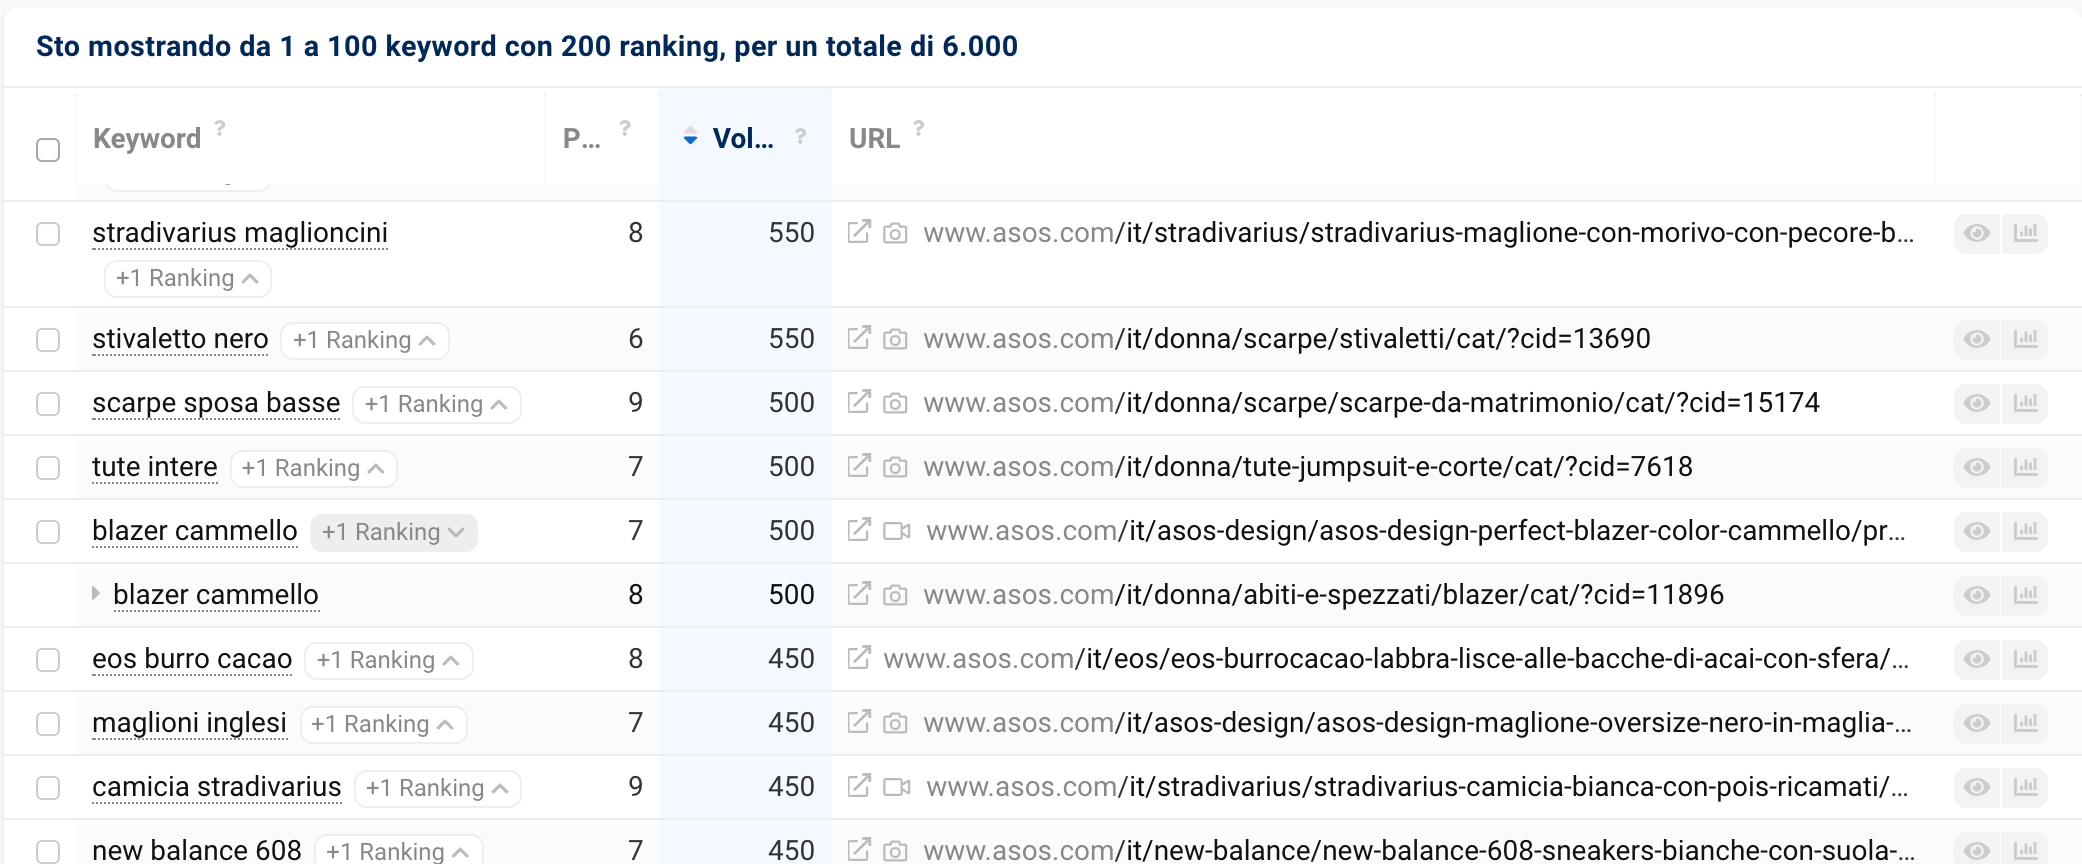The image size is (2082, 864).
Task: Open scarpe-da-matrimonio cid=15174 URL
Action: pyautogui.click(x=1372, y=403)
